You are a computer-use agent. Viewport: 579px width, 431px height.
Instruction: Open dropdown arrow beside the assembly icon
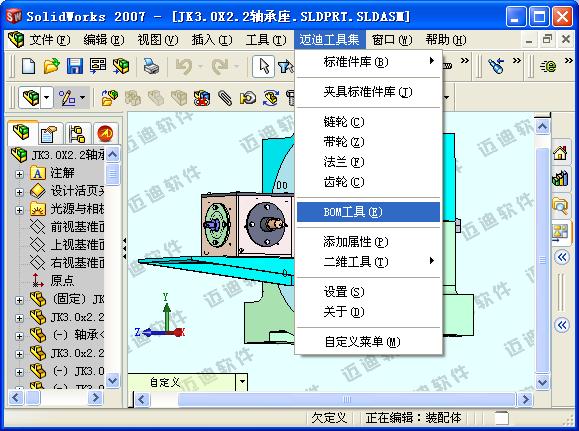(x=47, y=98)
